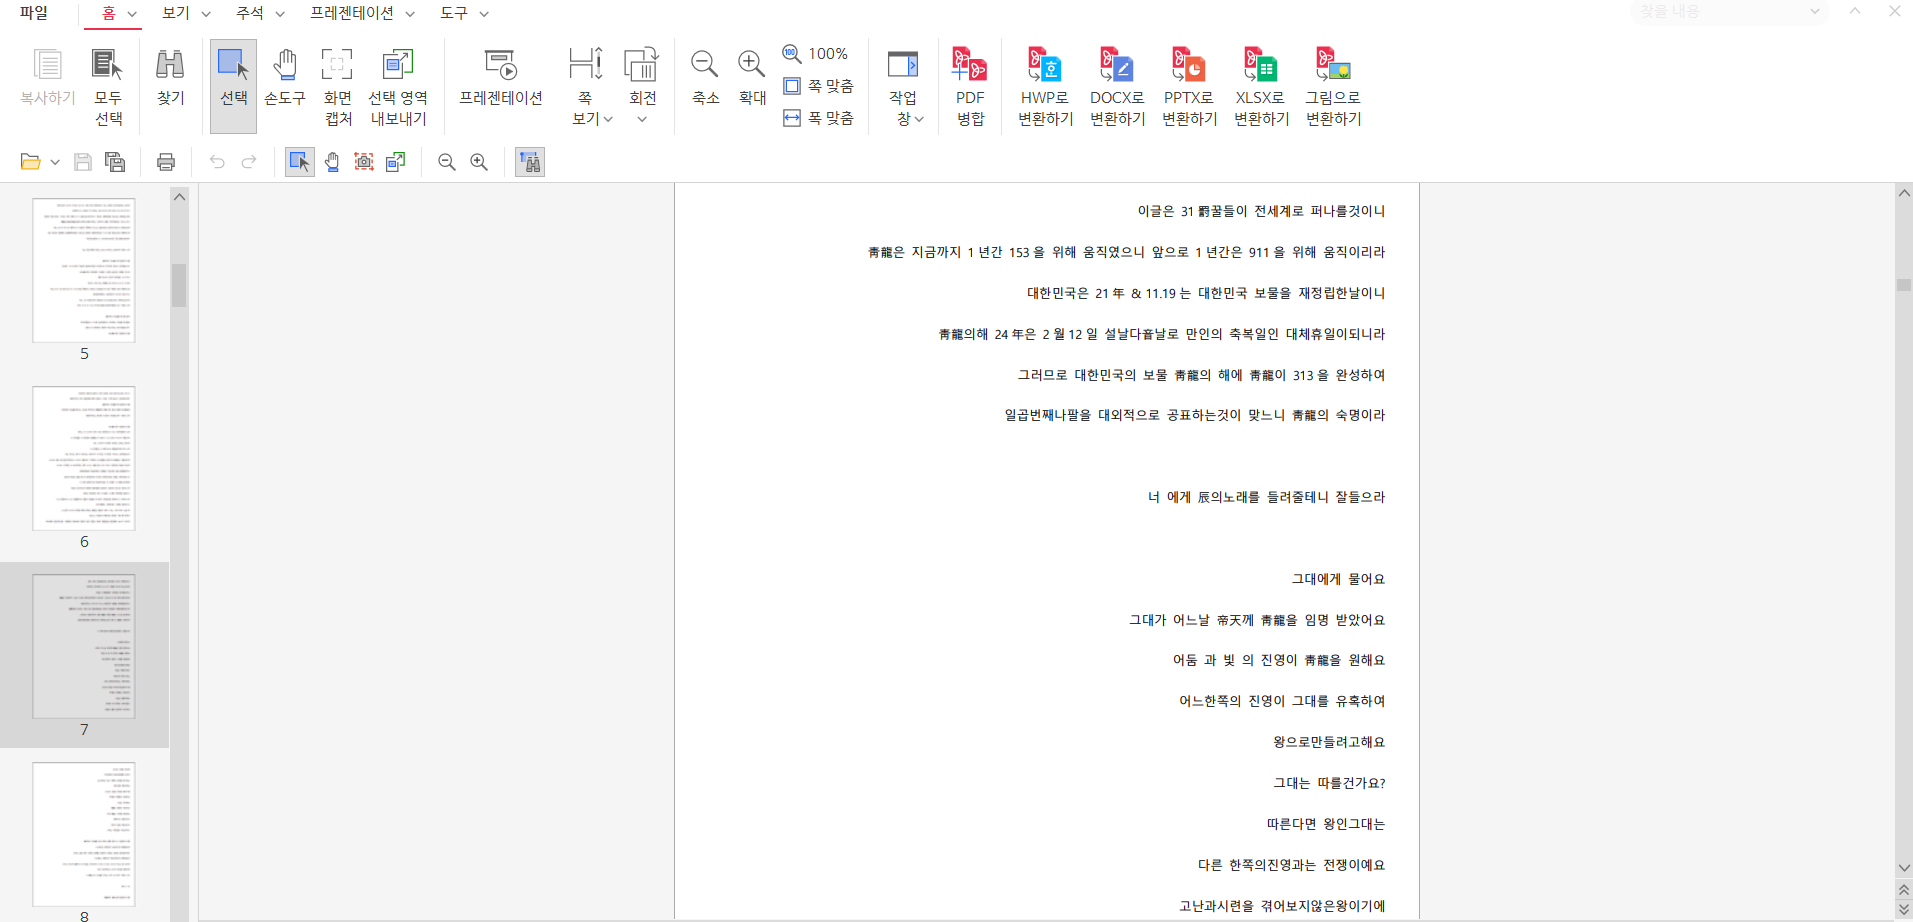Toggle 폭 맞춤 fit-width view
Image resolution: width=1913 pixels, height=922 pixels.
tap(819, 118)
